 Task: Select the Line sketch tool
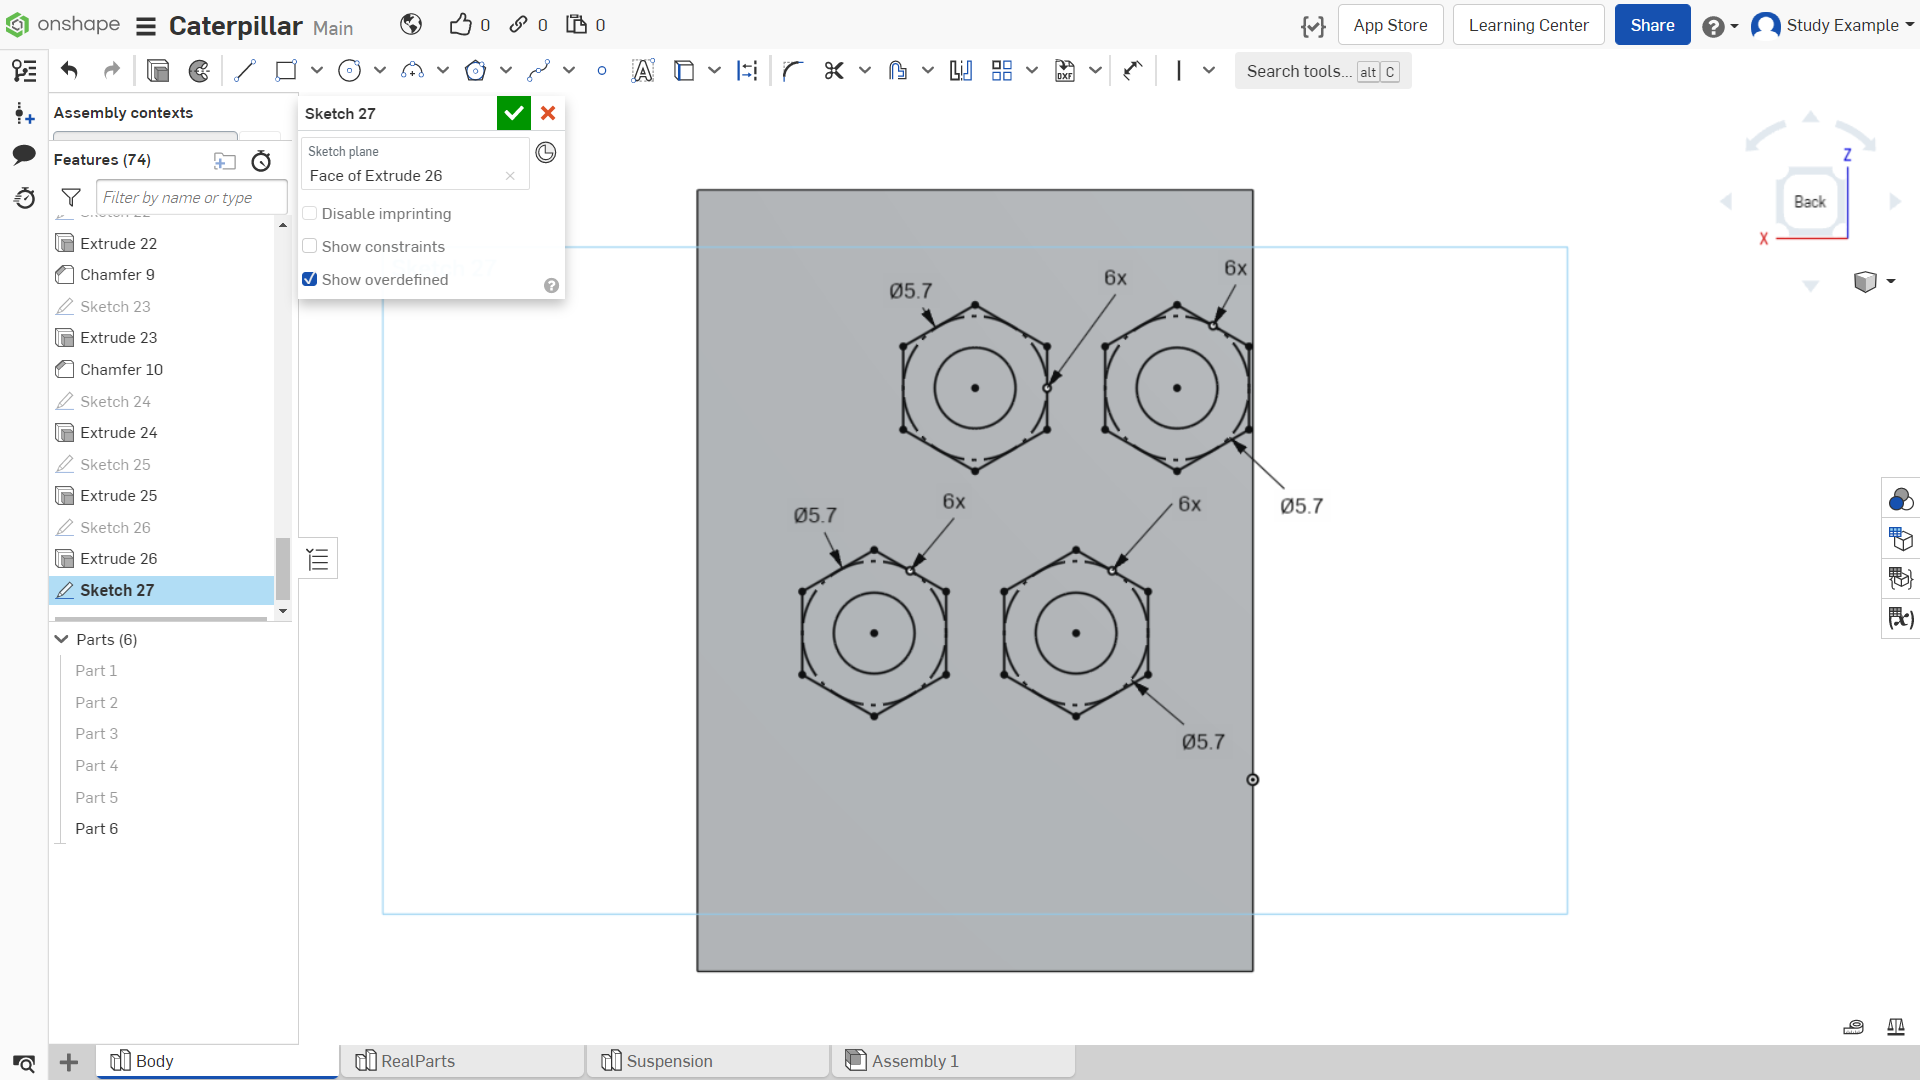[245, 71]
